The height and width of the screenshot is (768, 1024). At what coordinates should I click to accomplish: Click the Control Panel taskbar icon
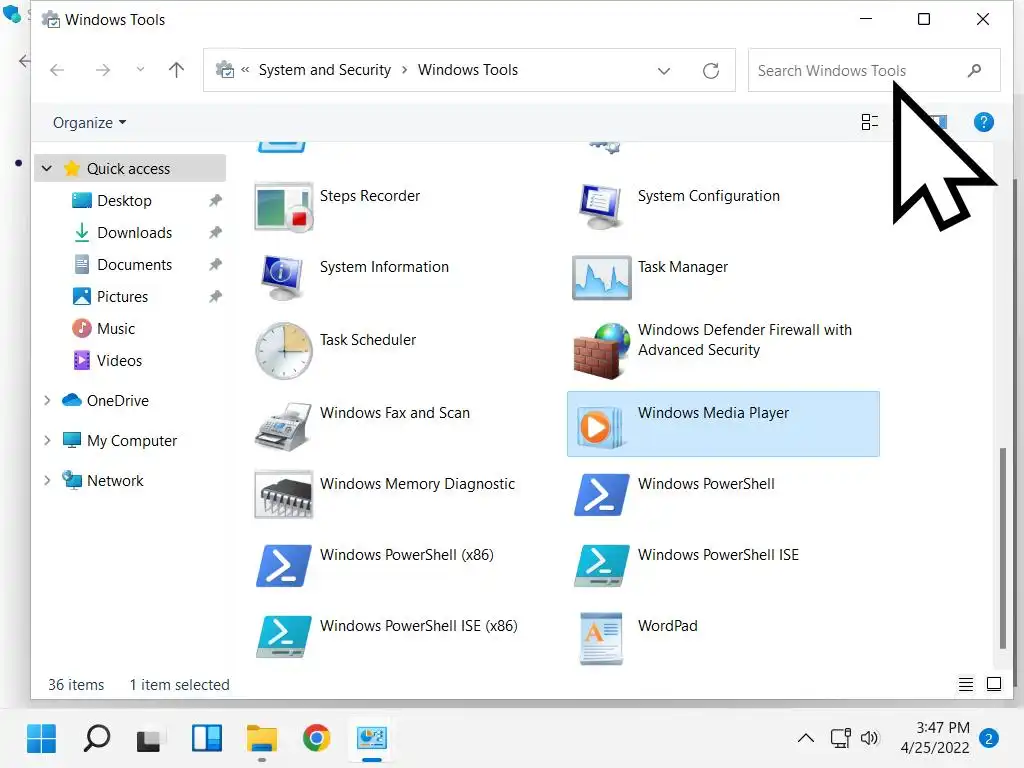pos(372,739)
